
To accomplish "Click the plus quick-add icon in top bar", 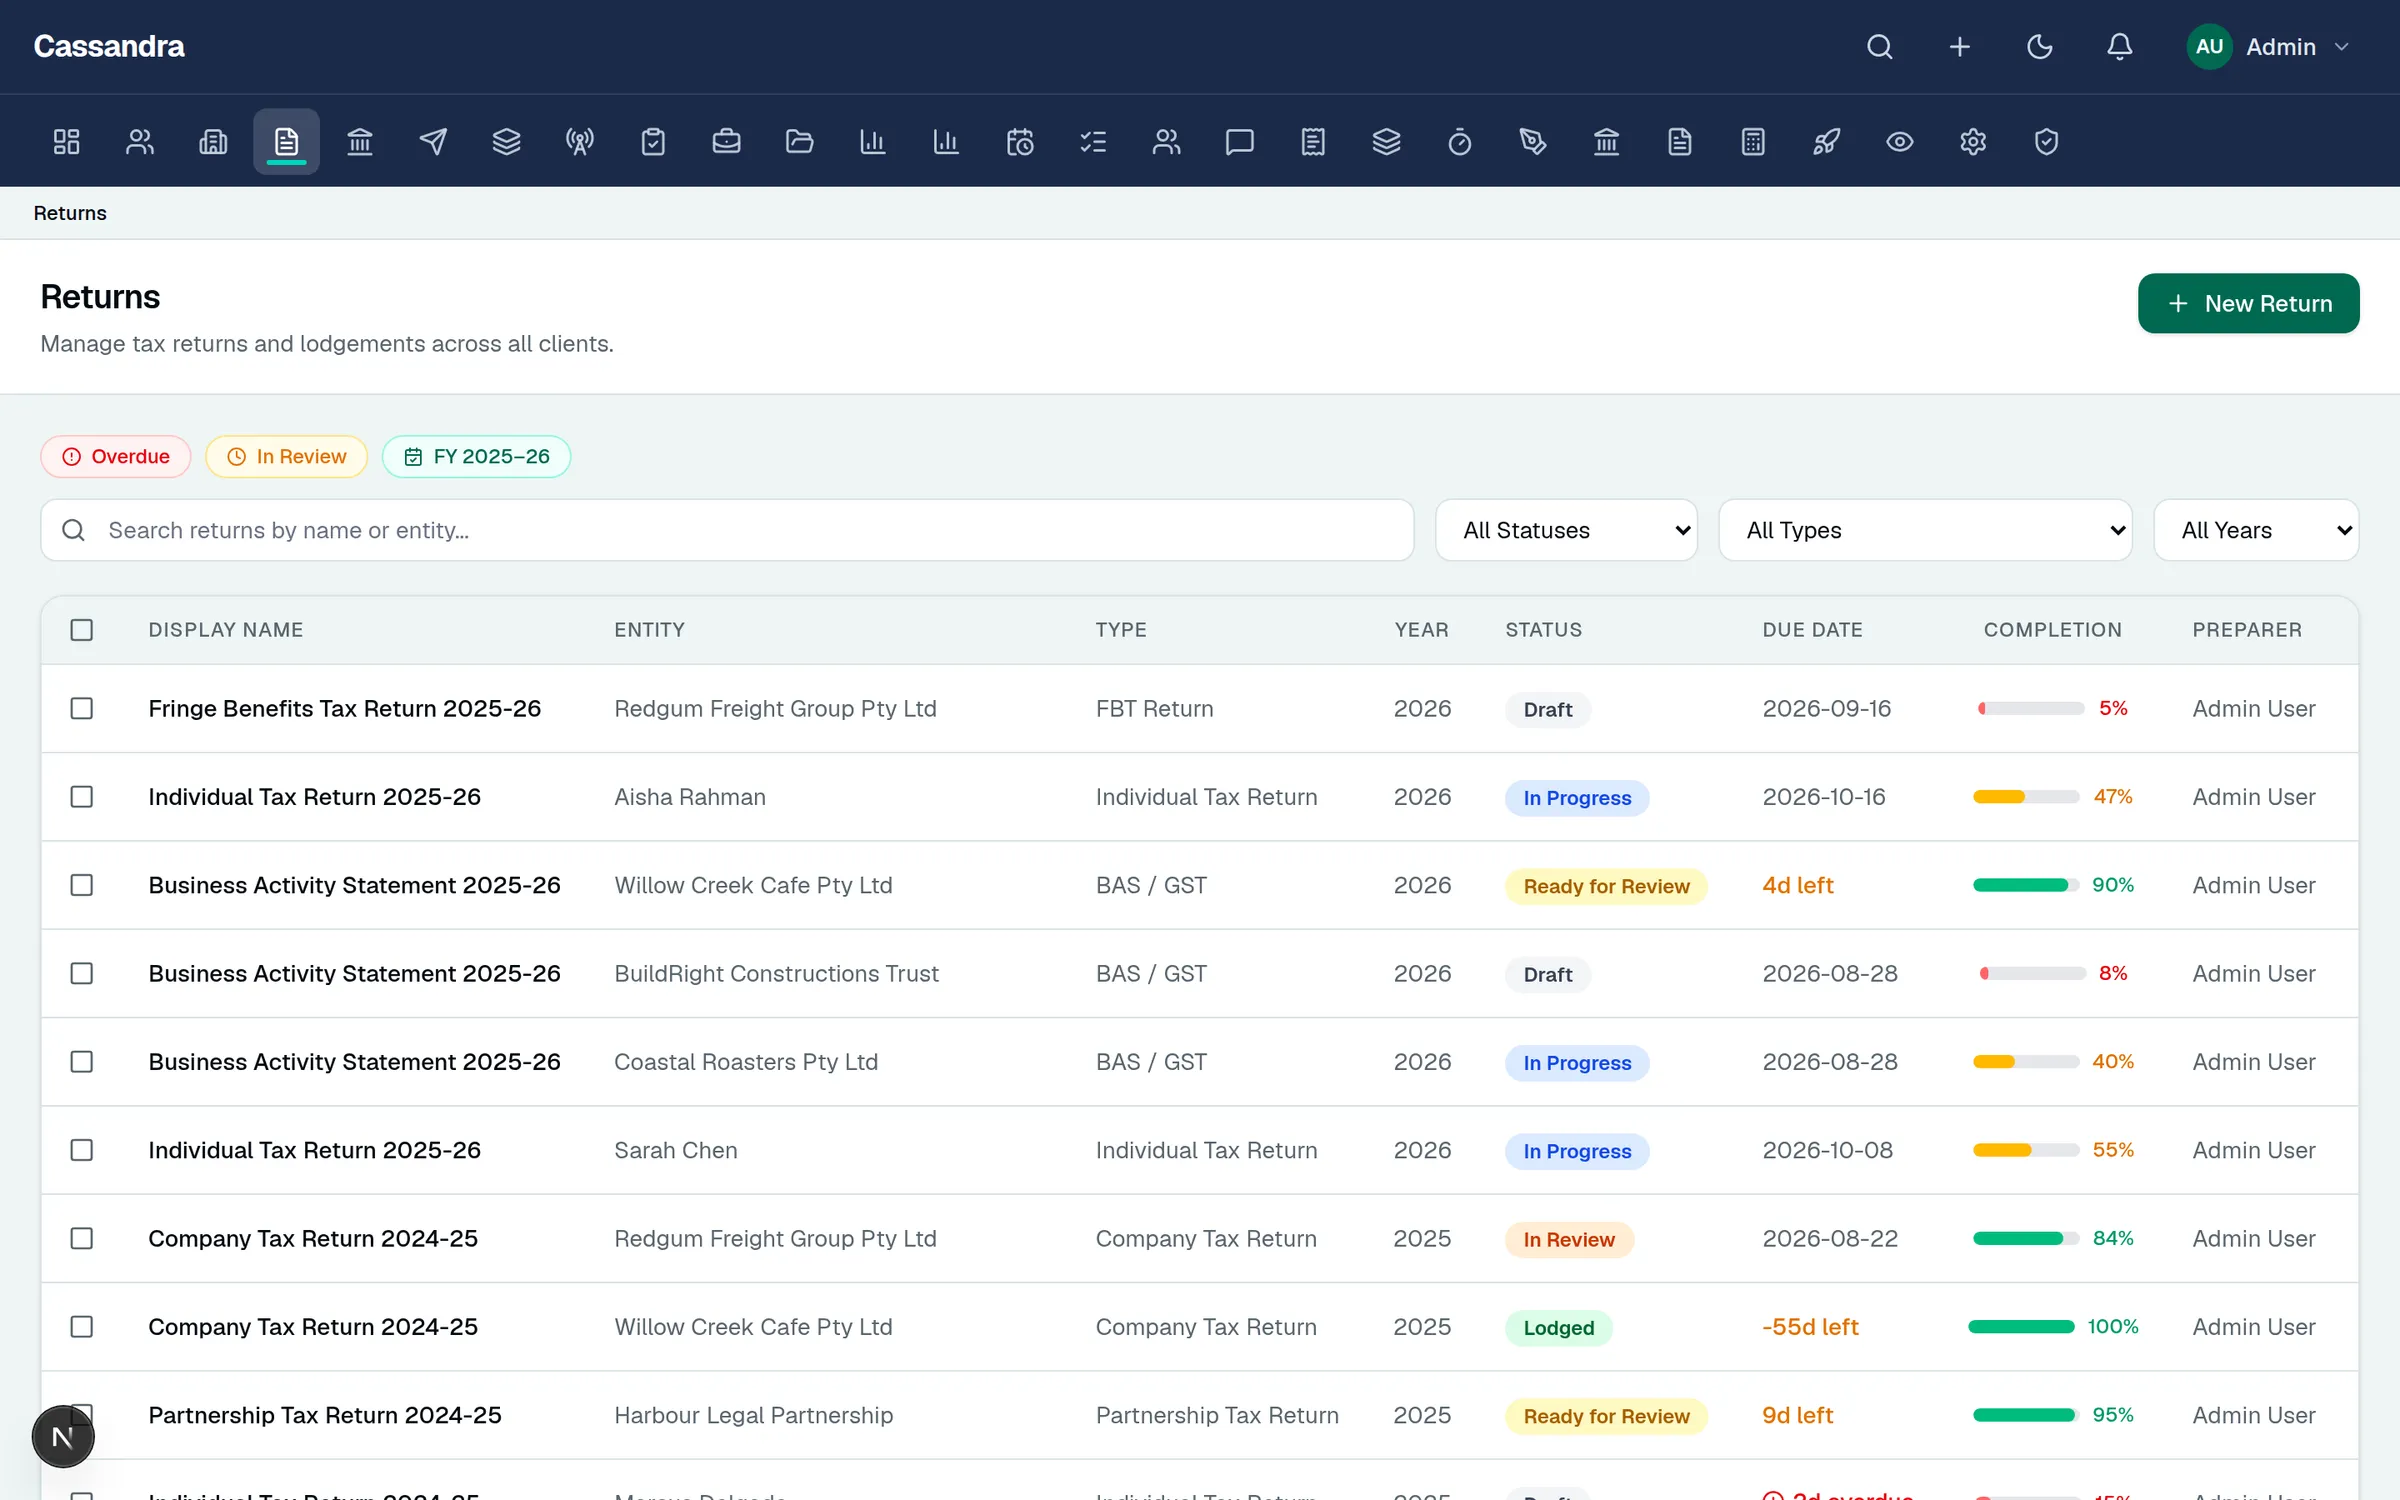I will pos(1960,47).
